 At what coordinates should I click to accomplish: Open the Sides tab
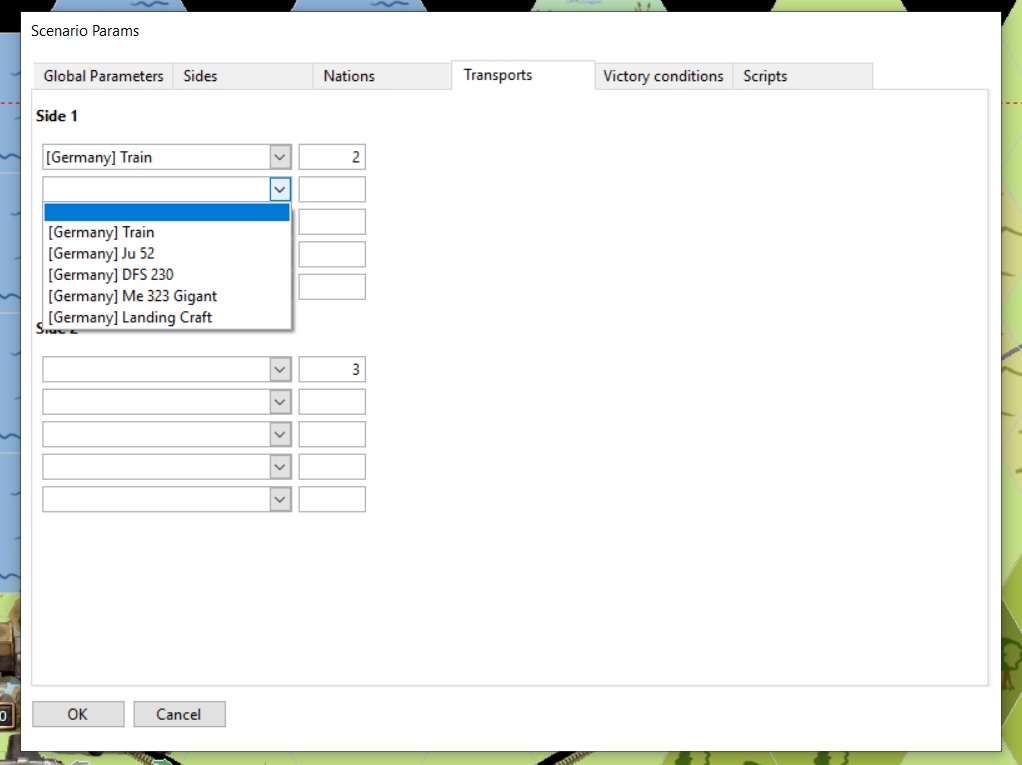click(201, 76)
